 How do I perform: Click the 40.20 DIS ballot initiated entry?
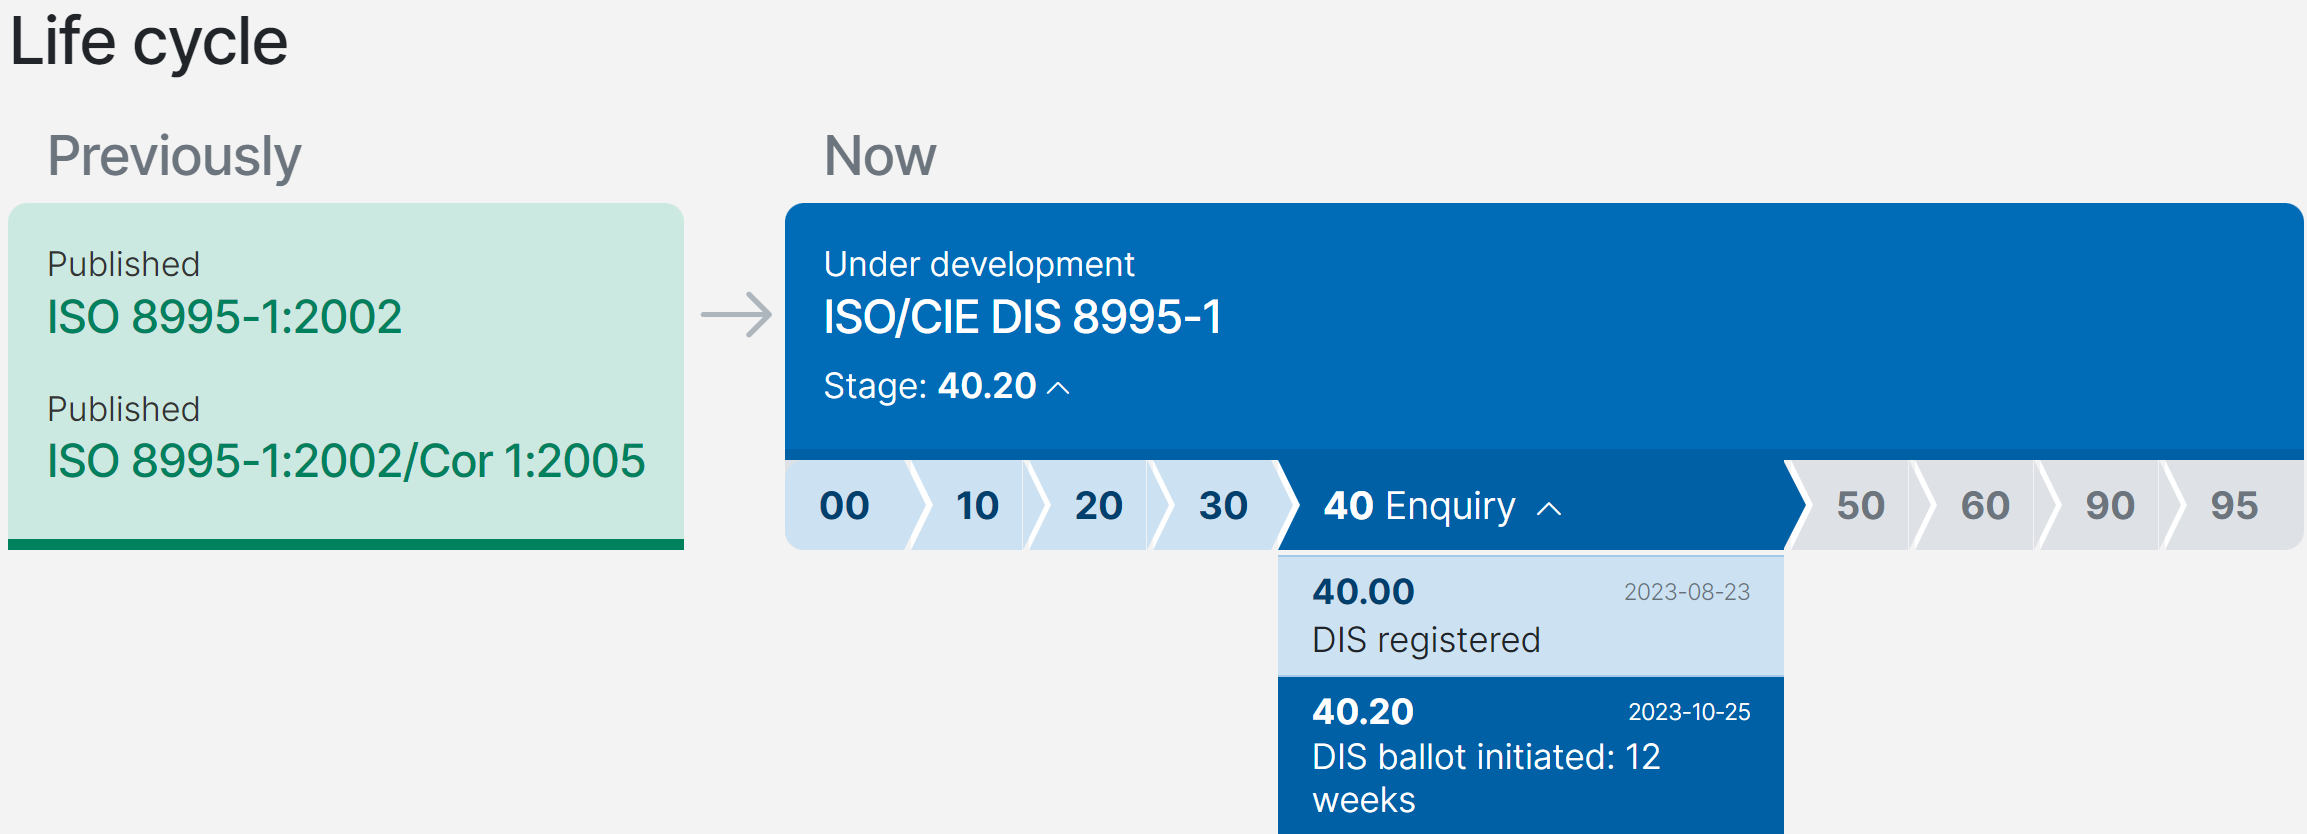[x=1486, y=757]
